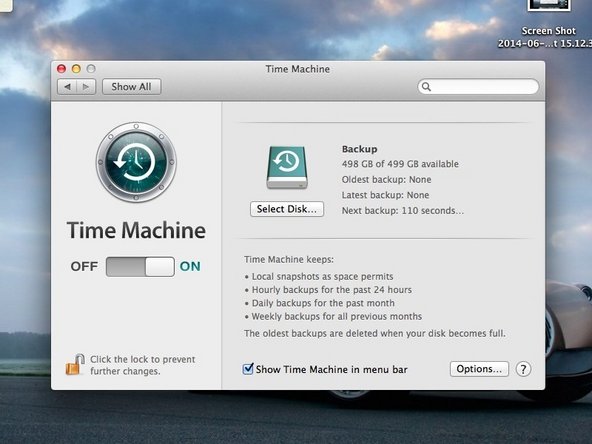Screen dimensions: 592x444
Task: Go back with the left arrow button
Action: [67, 87]
